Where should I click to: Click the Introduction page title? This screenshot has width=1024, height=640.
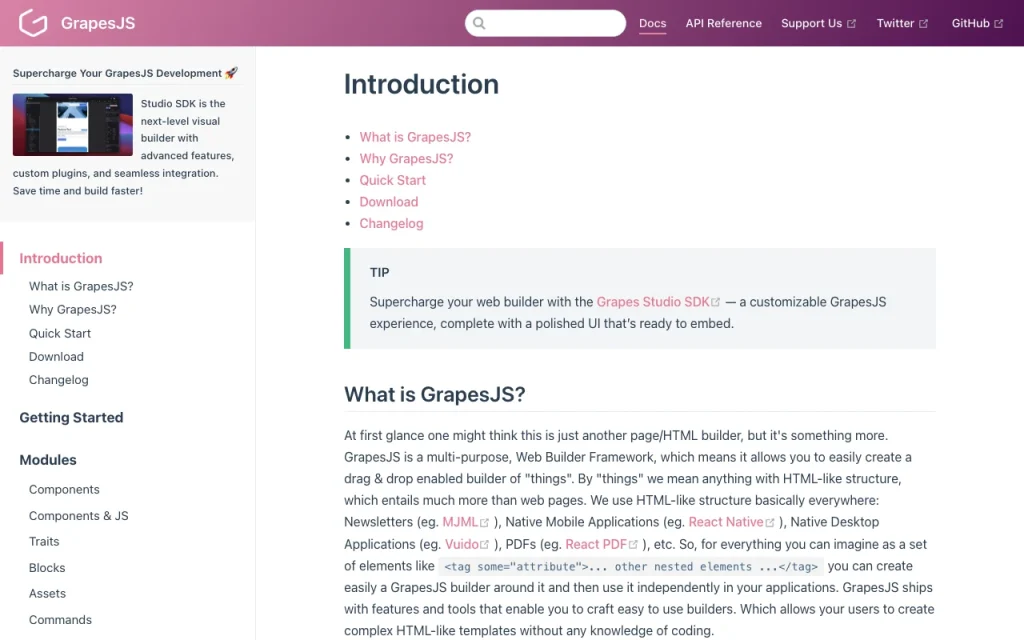click(421, 84)
